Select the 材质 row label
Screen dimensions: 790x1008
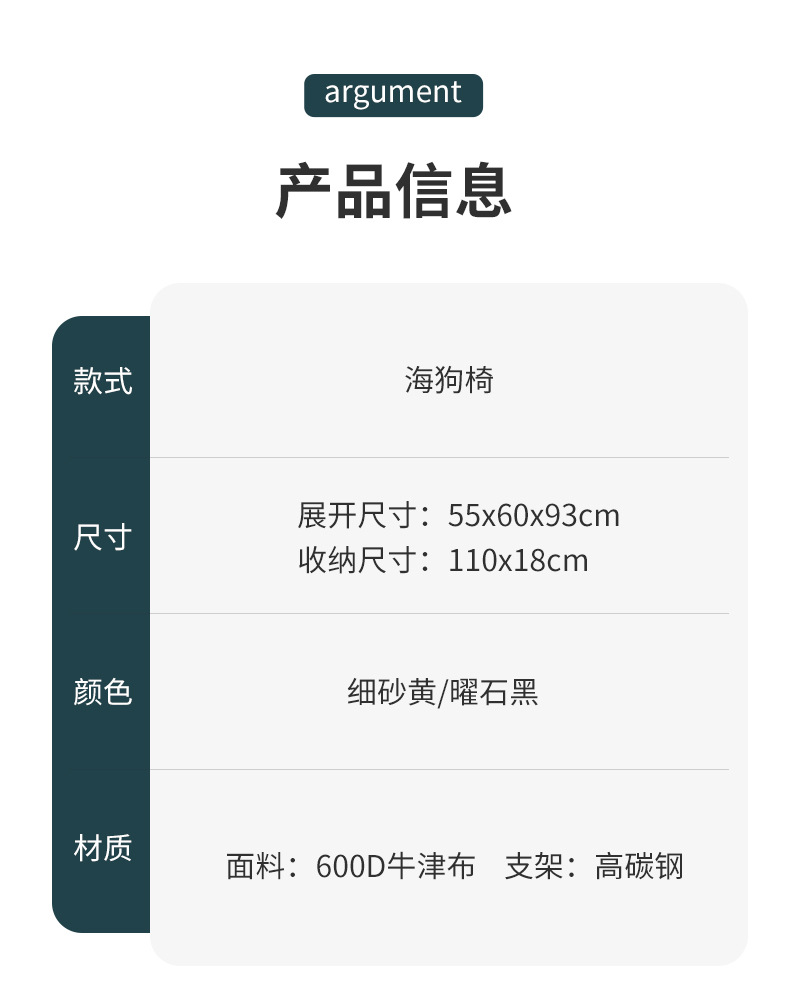[x=102, y=848]
